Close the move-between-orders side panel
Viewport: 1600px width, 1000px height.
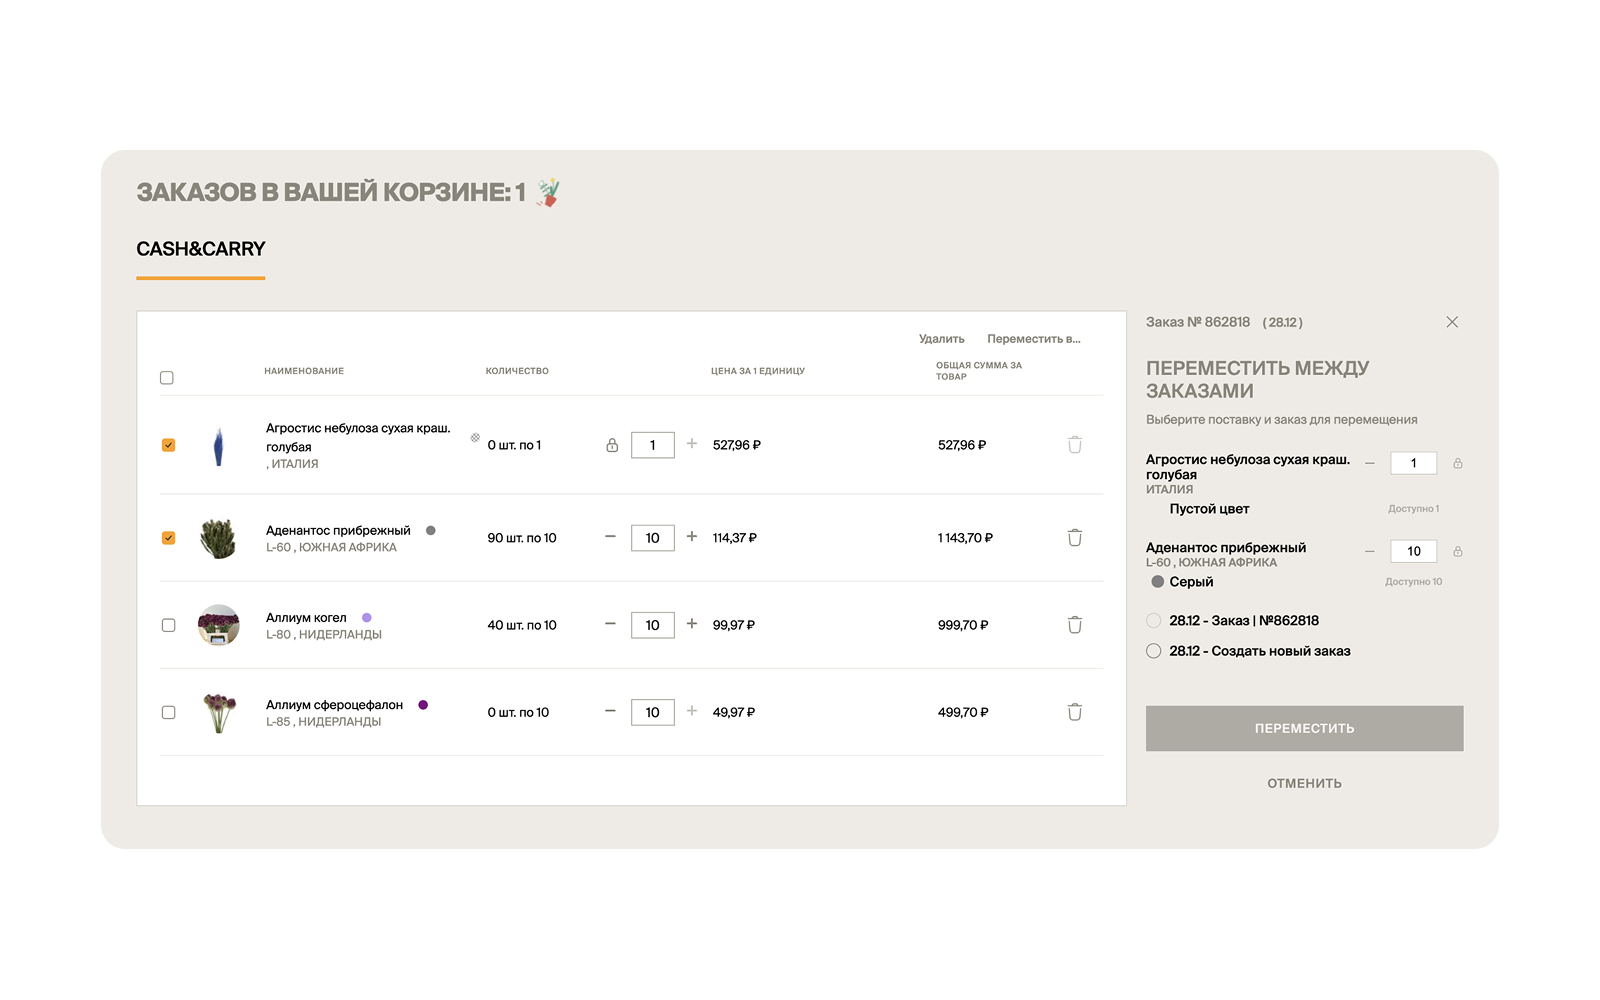point(1452,322)
